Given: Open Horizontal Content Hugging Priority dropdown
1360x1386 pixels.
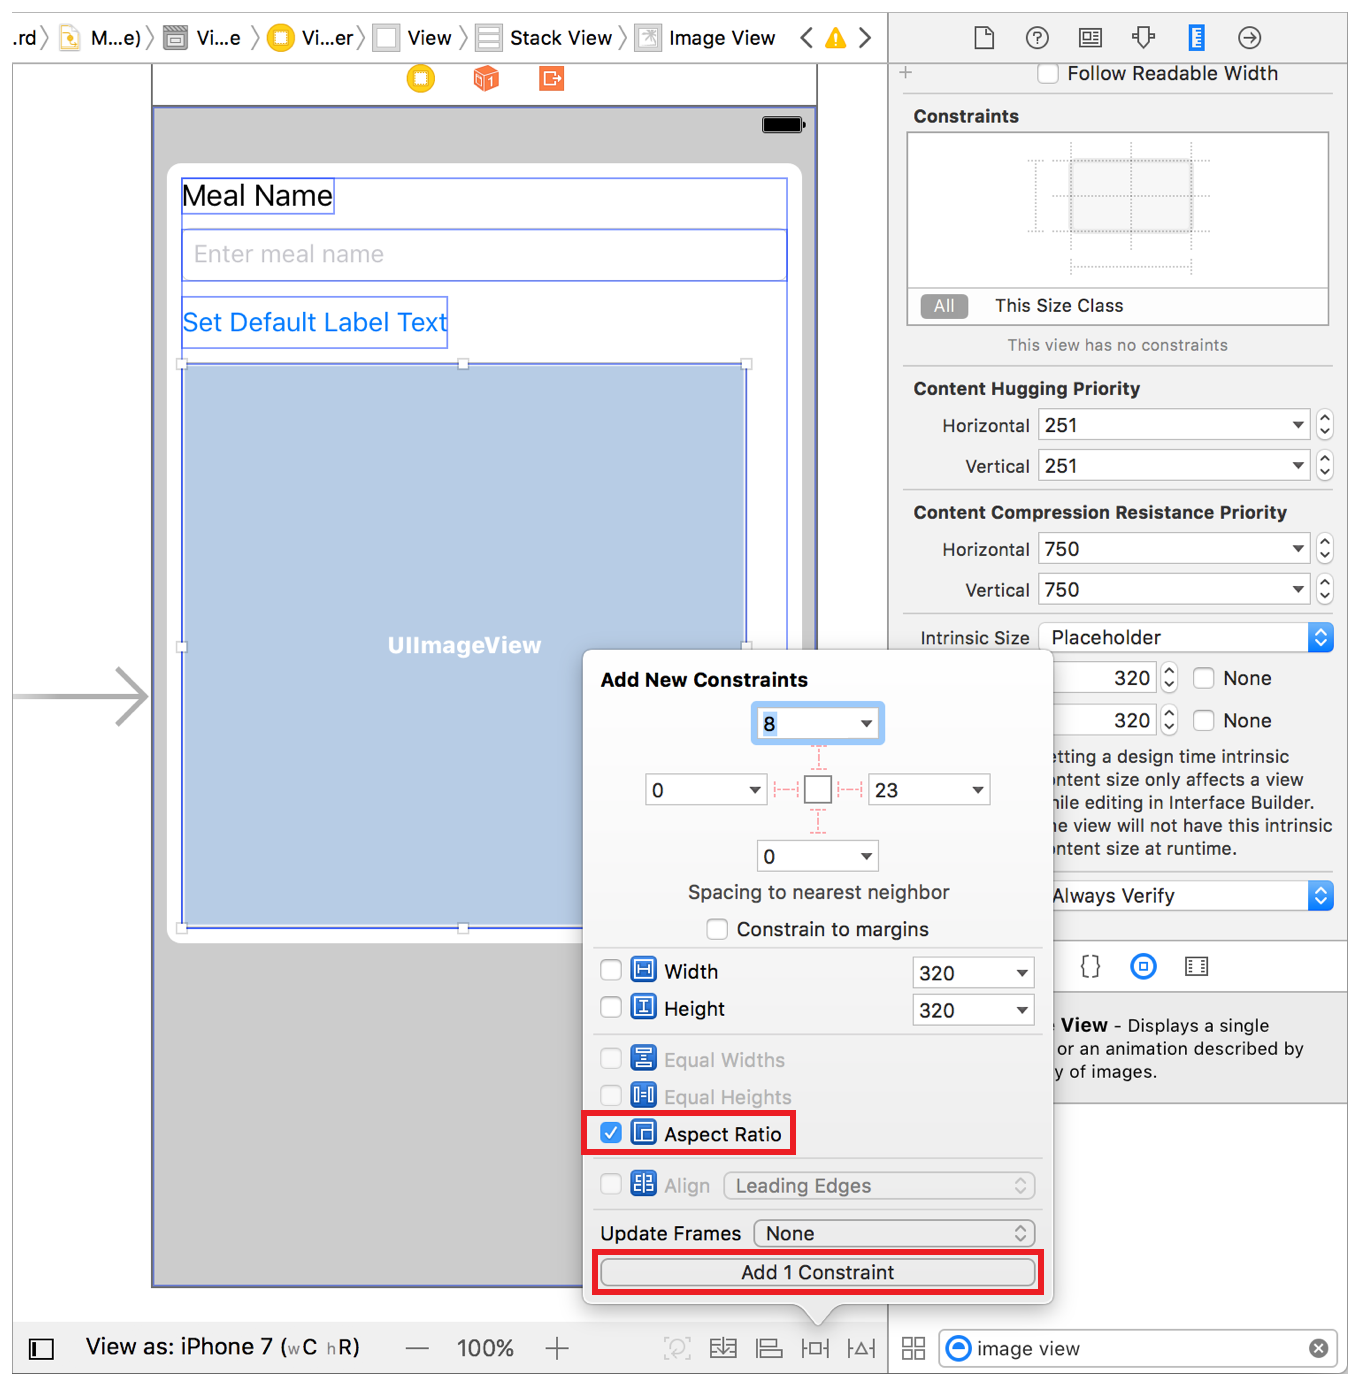Looking at the screenshot, I should (x=1297, y=425).
